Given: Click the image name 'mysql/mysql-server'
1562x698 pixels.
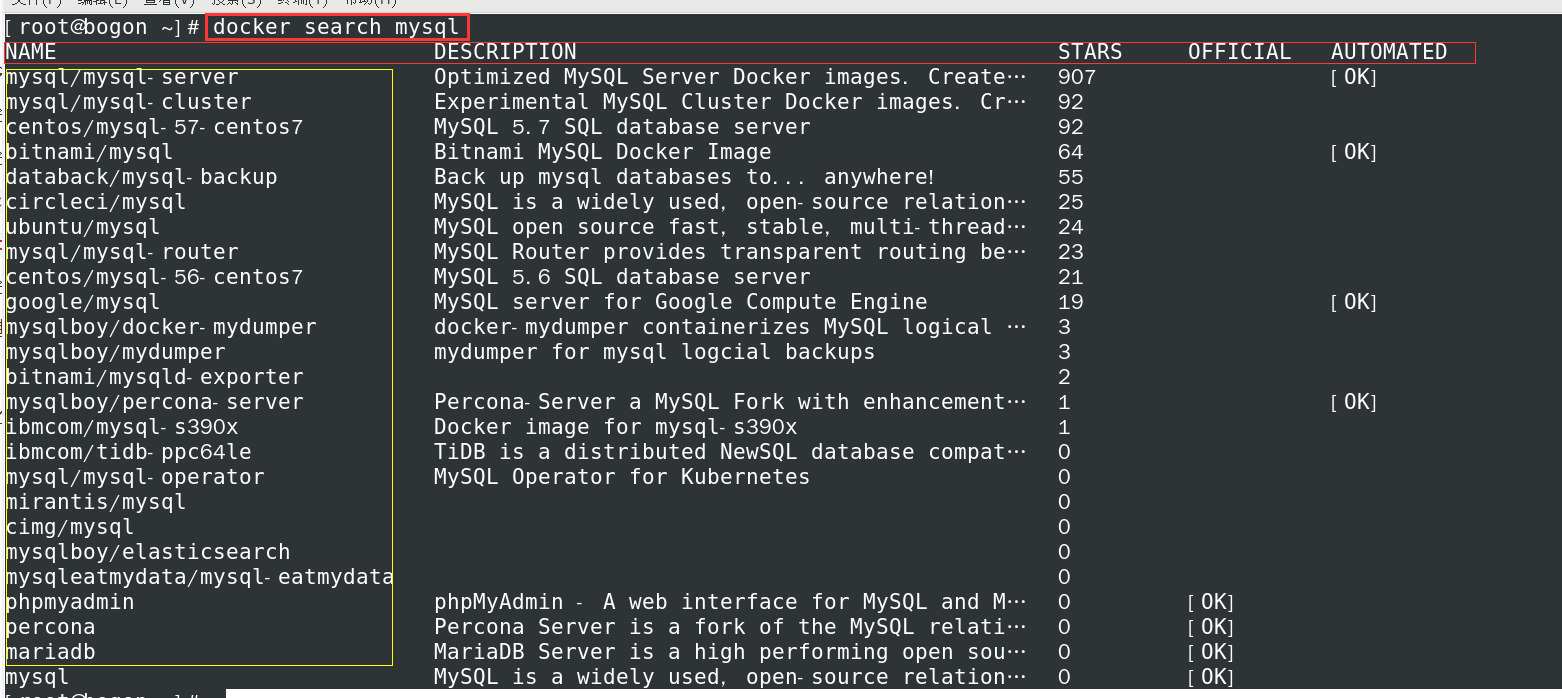Looking at the screenshot, I should coord(122,77).
